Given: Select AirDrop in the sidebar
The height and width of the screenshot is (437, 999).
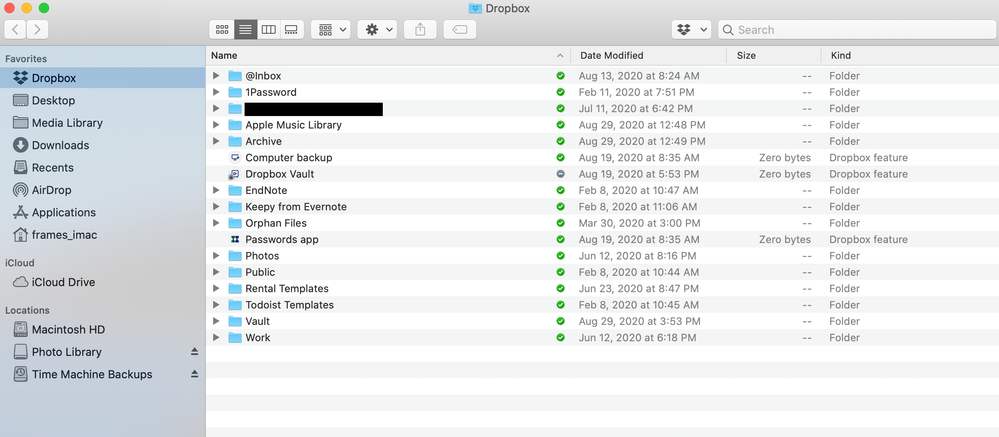Looking at the screenshot, I should [x=51, y=190].
